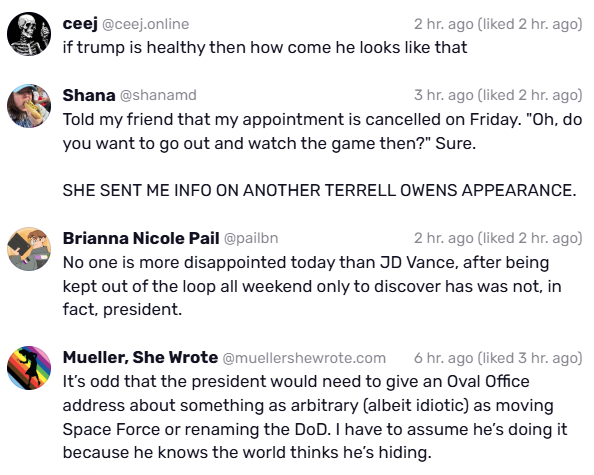Open Brianna's post timestamp 2 hr. ago
This screenshot has width=594, height=475.
click(x=444, y=238)
